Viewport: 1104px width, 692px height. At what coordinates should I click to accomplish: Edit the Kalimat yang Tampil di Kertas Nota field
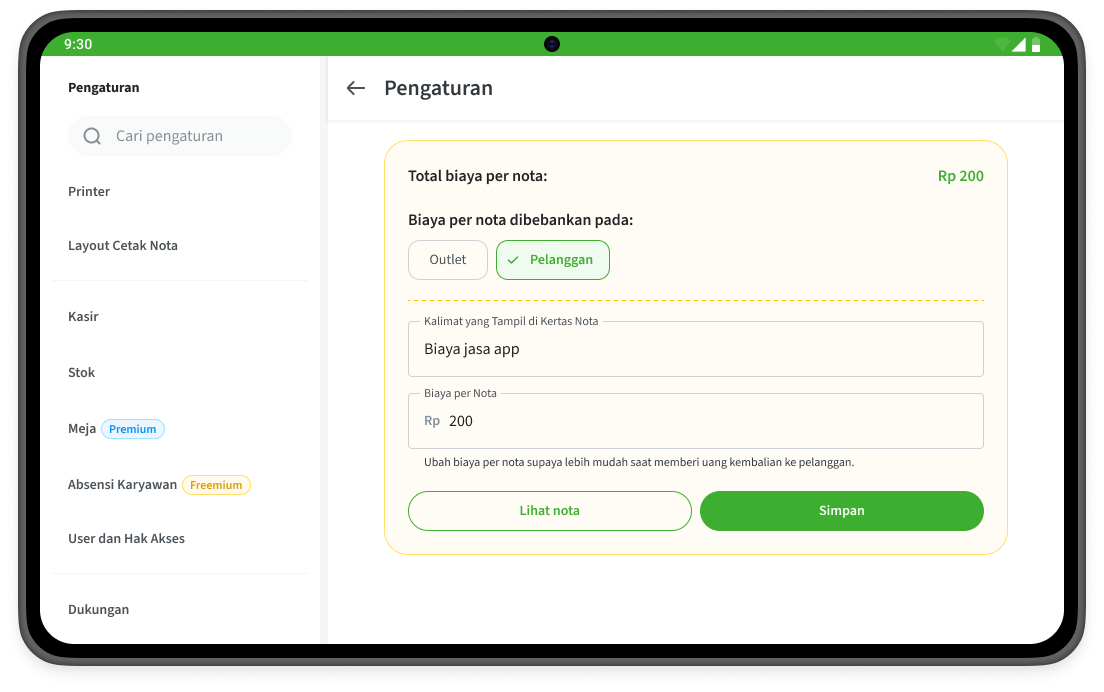click(696, 349)
